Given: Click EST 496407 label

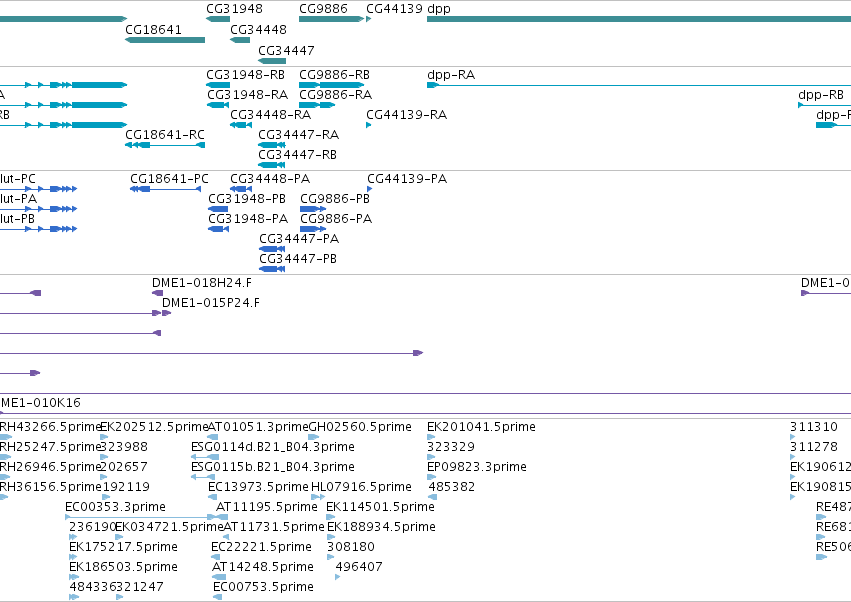Looking at the screenshot, I should click(359, 568).
